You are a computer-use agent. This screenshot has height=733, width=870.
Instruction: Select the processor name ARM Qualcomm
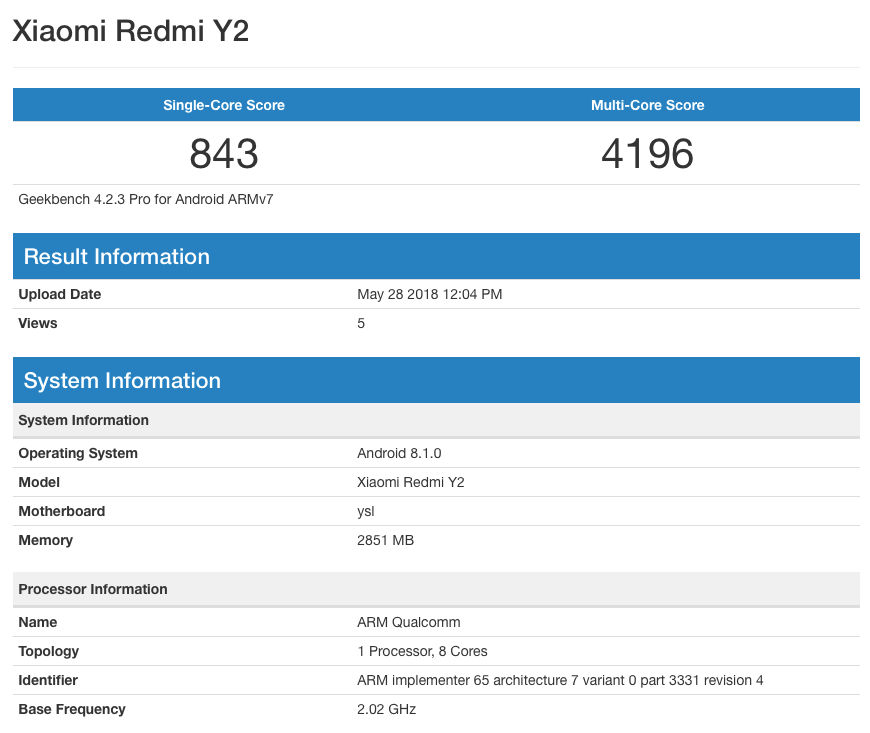[x=409, y=622]
